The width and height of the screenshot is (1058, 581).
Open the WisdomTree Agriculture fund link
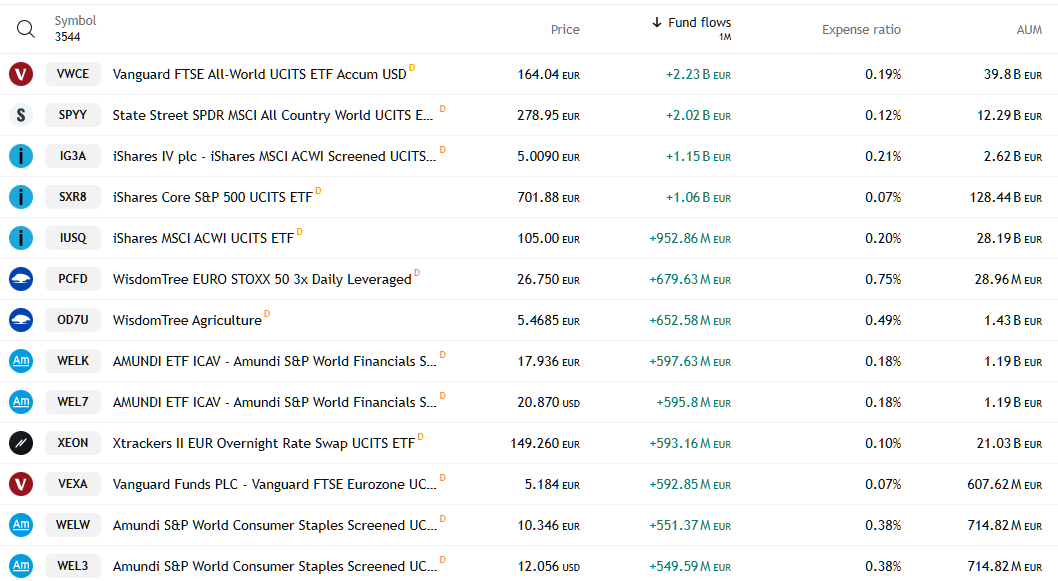(187, 321)
